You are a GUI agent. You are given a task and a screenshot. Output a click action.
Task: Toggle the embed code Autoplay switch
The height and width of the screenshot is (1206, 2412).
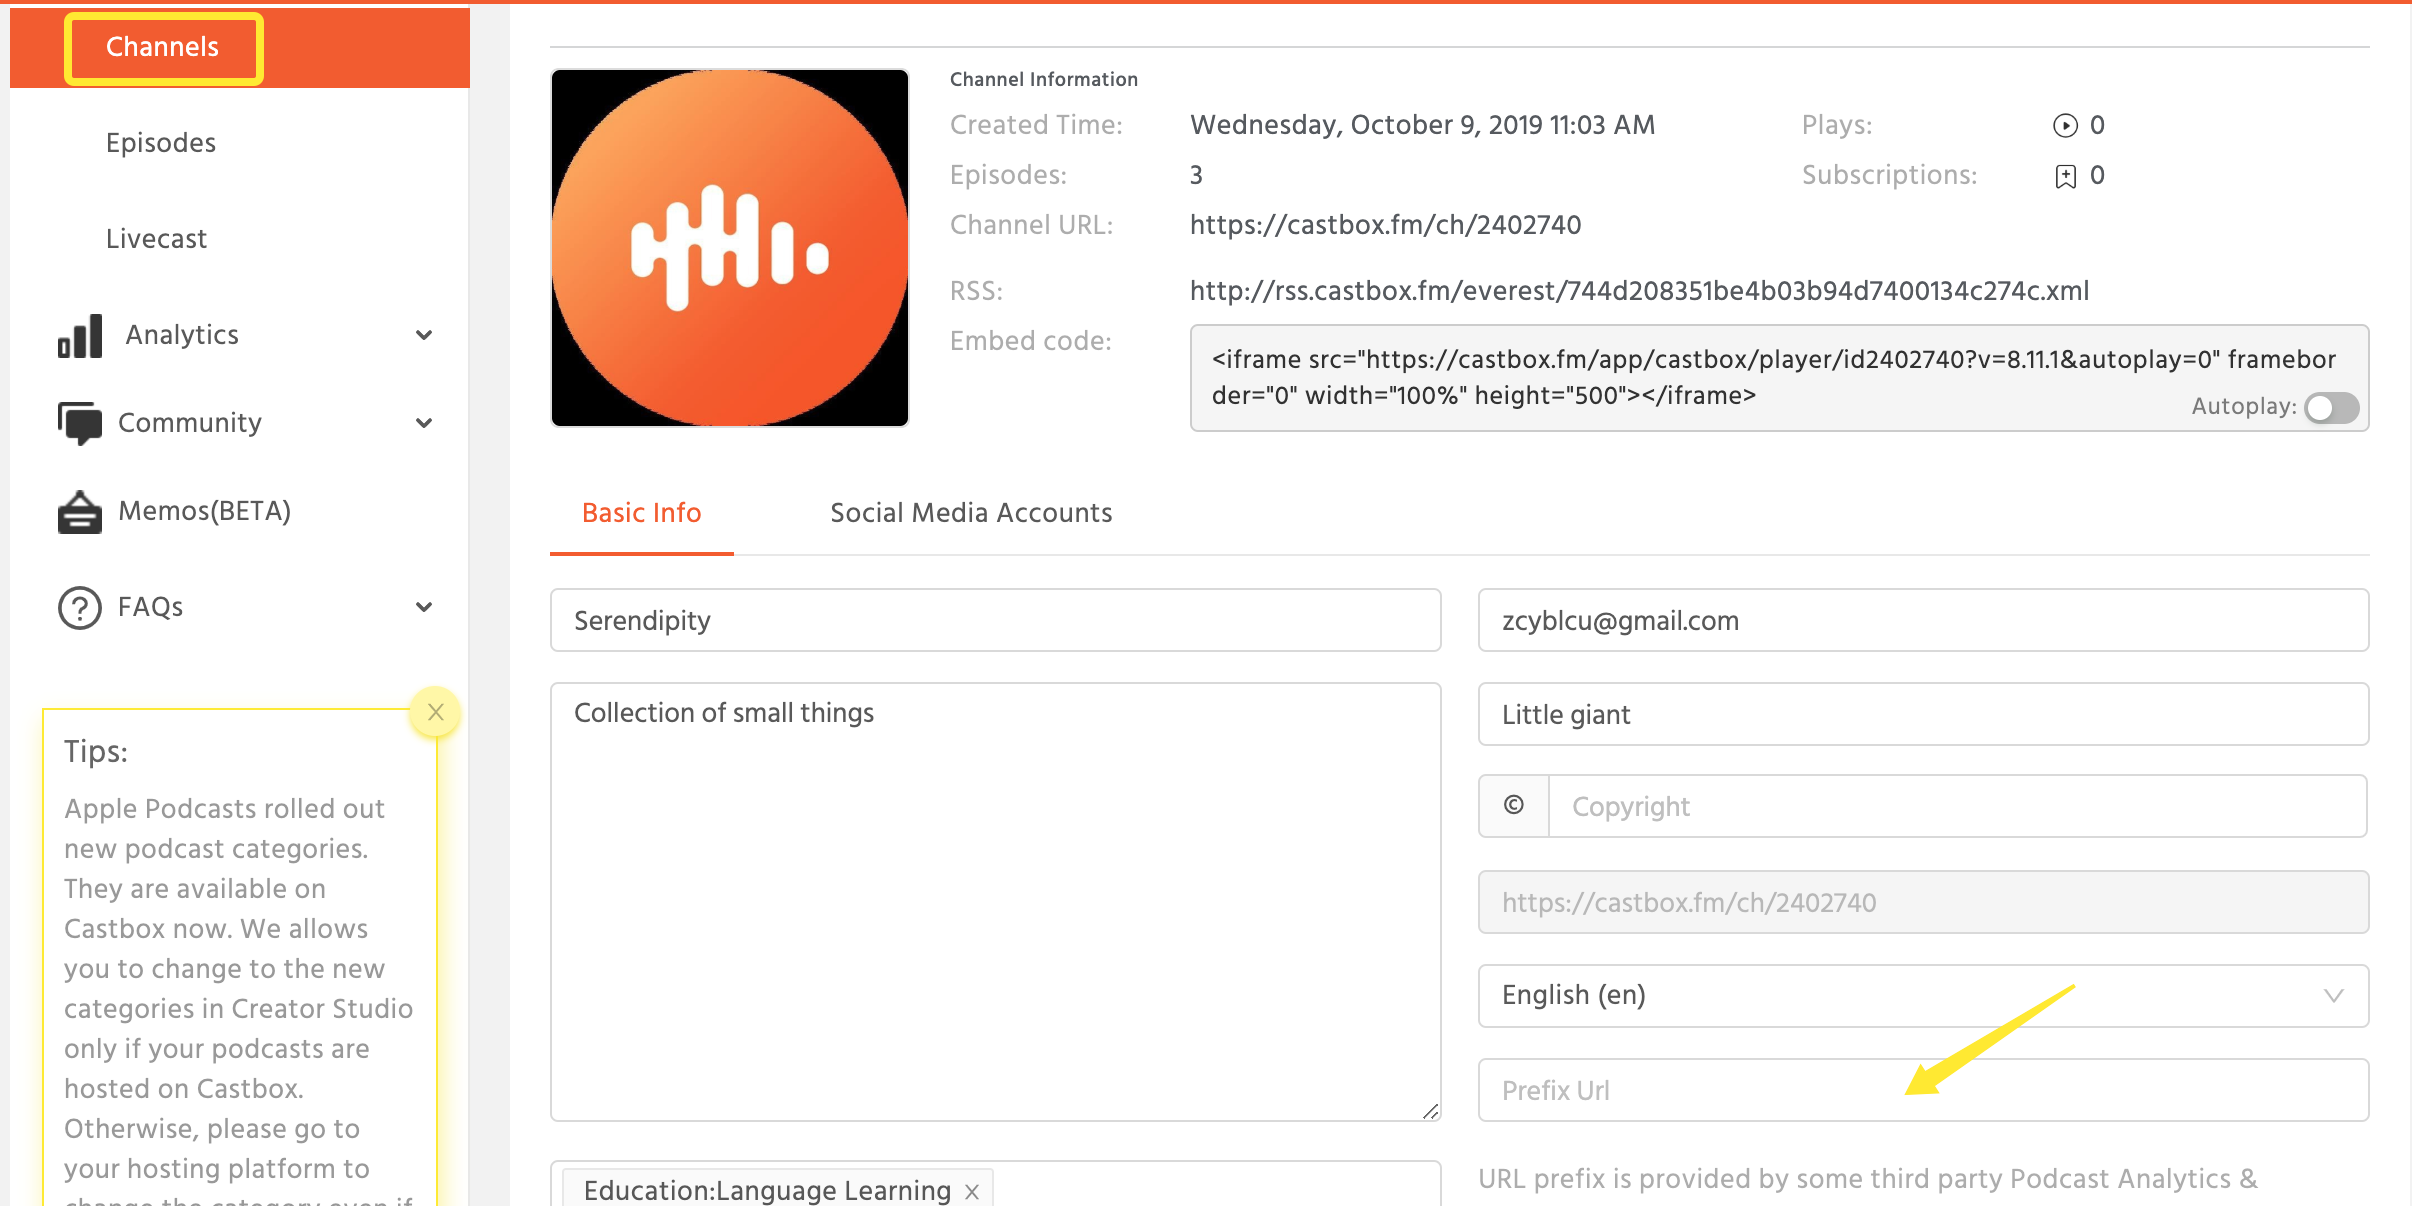click(x=2331, y=407)
